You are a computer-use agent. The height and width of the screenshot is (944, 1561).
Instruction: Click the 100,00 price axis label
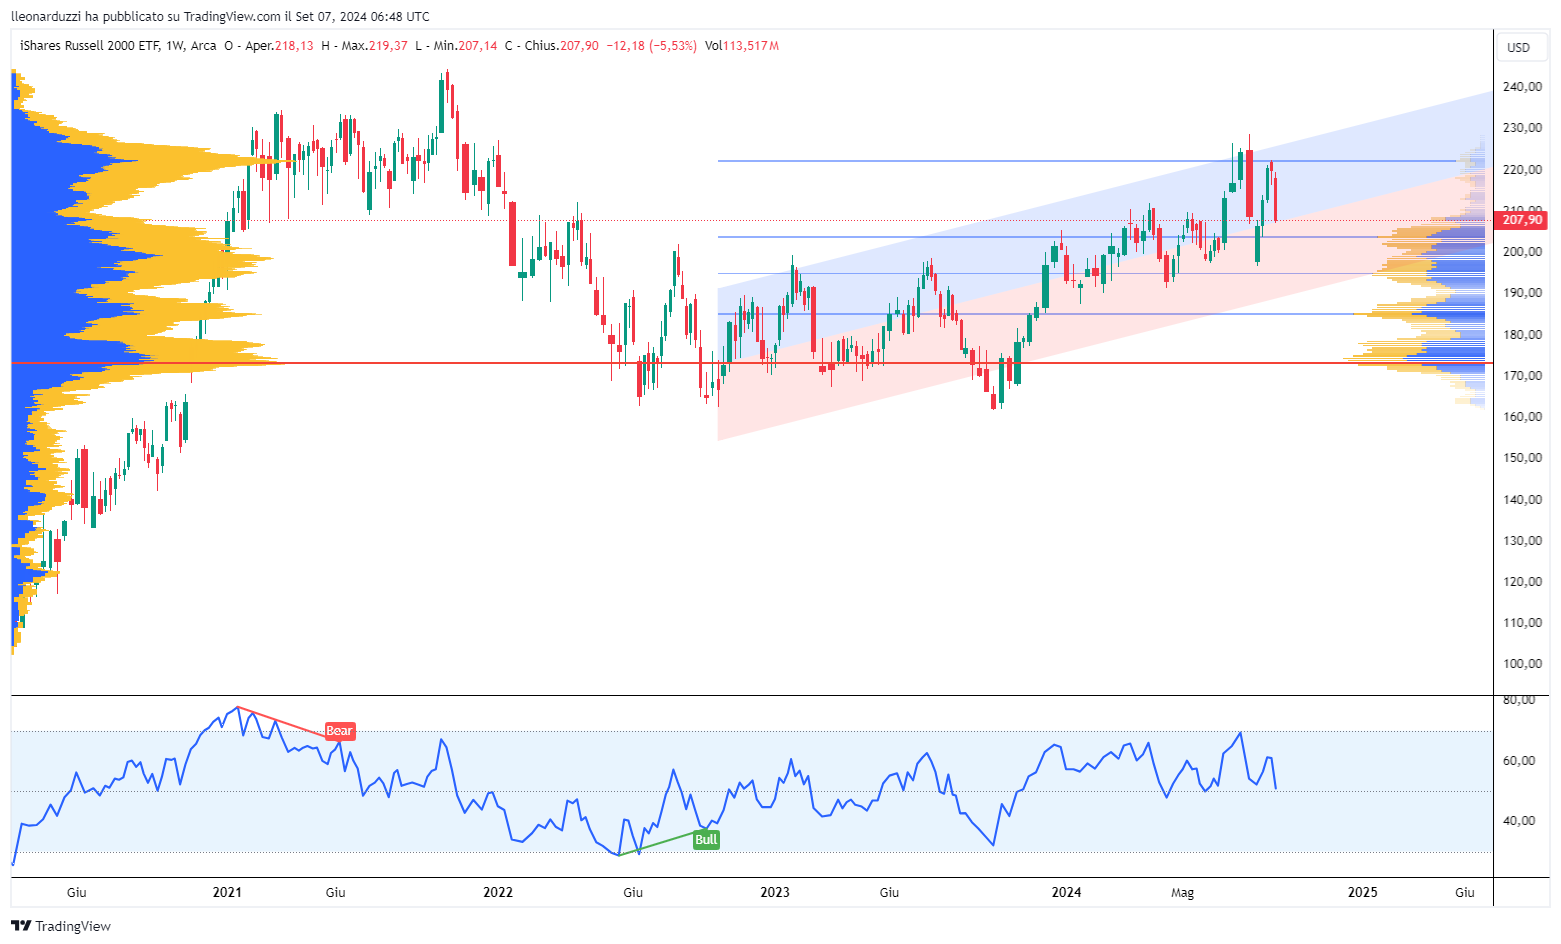click(1521, 664)
